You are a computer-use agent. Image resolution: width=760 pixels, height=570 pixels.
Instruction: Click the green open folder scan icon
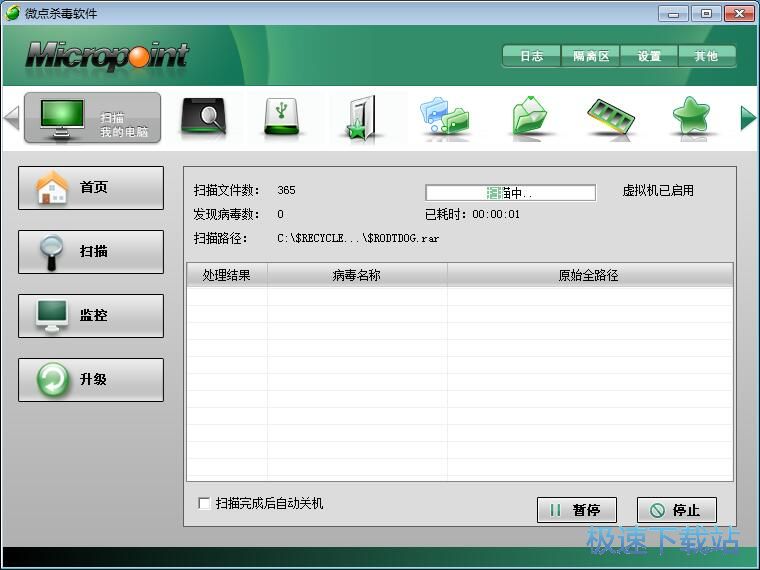(x=529, y=118)
